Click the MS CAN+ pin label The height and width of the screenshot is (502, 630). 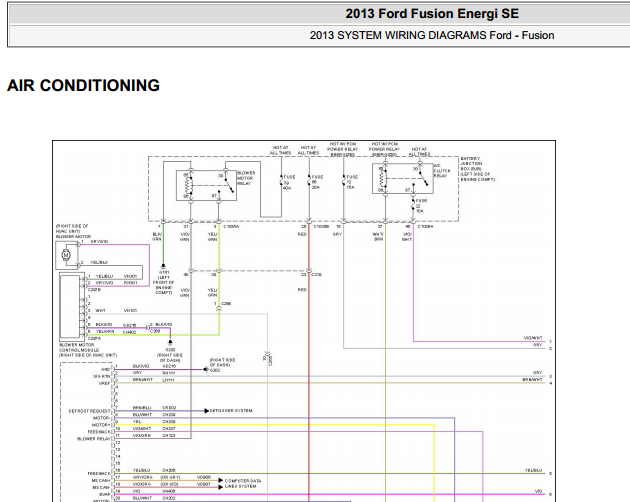(x=101, y=480)
